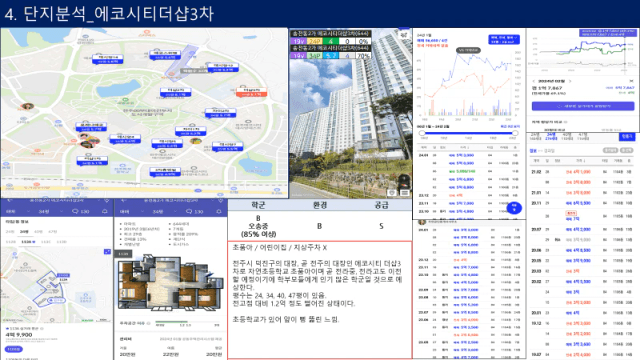The image size is (640, 360).
Task: Click the 3D floor plan image
Action: tap(170, 282)
